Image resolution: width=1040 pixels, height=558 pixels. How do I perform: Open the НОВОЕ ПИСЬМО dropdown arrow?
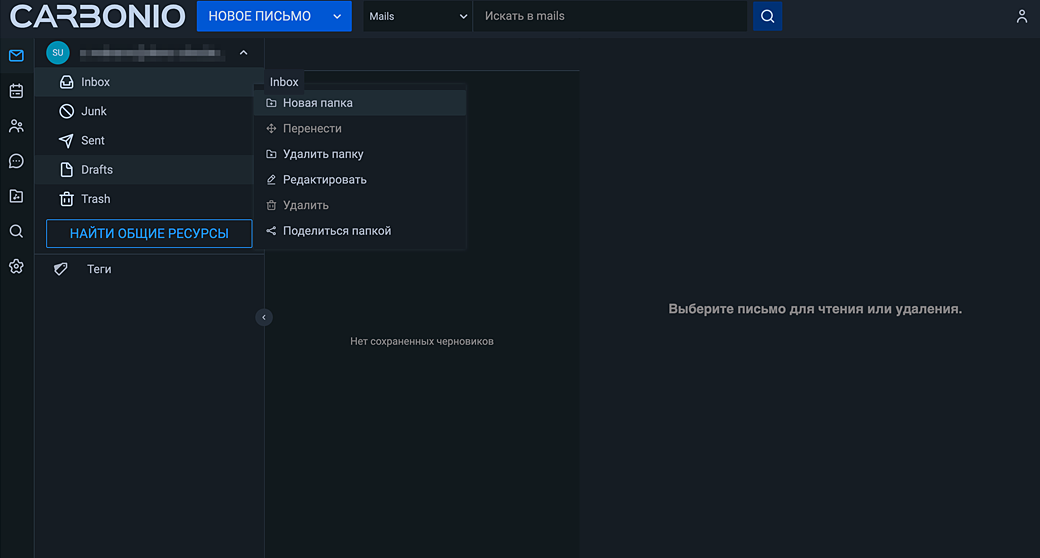(x=337, y=16)
